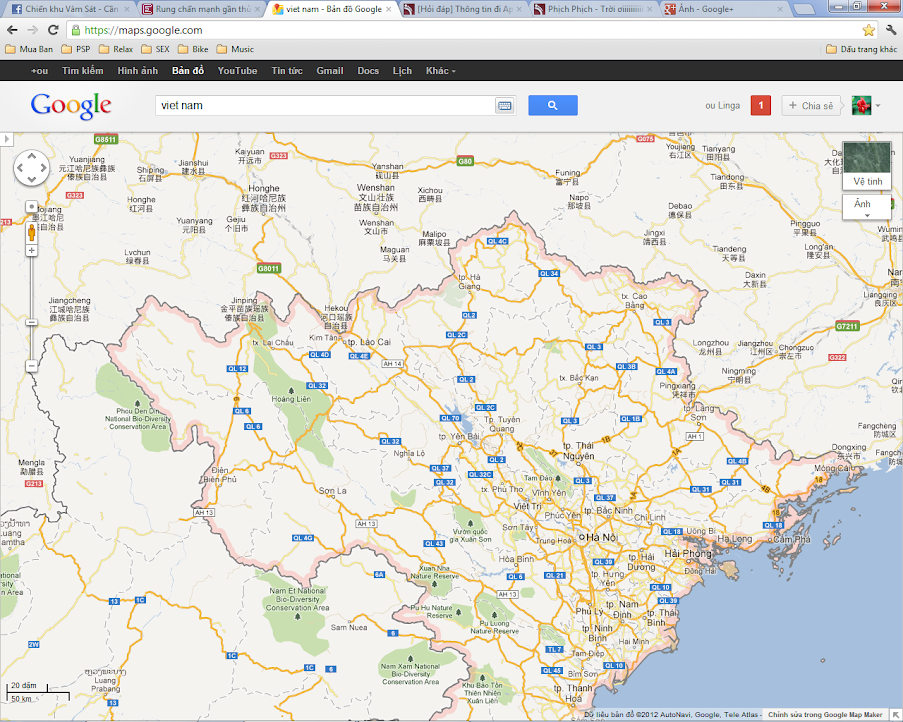Click tp. Lào Cai label on map

(369, 342)
